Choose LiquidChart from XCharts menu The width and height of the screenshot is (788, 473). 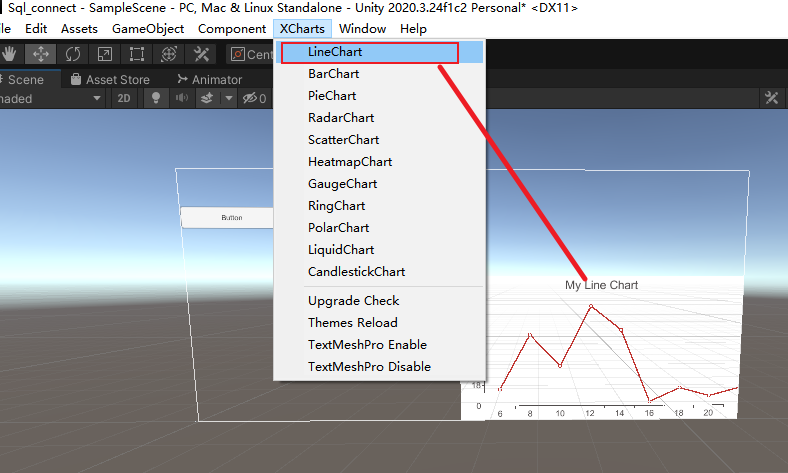tap(379, 250)
